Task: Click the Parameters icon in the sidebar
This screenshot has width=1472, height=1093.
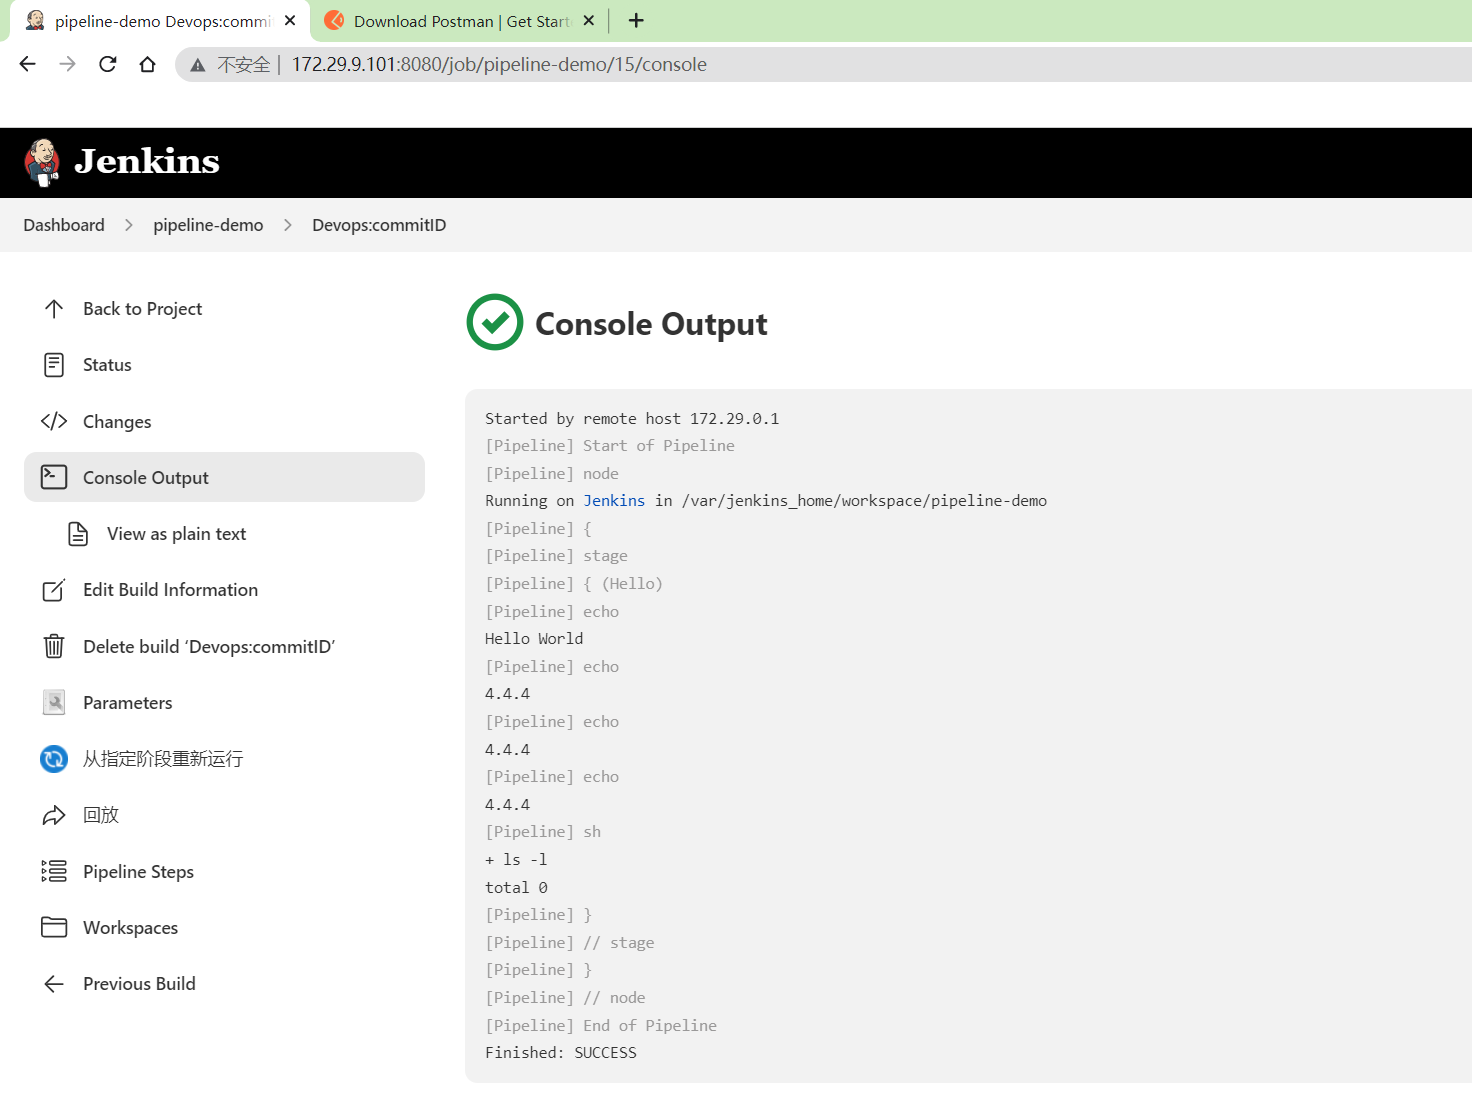Action: (54, 702)
